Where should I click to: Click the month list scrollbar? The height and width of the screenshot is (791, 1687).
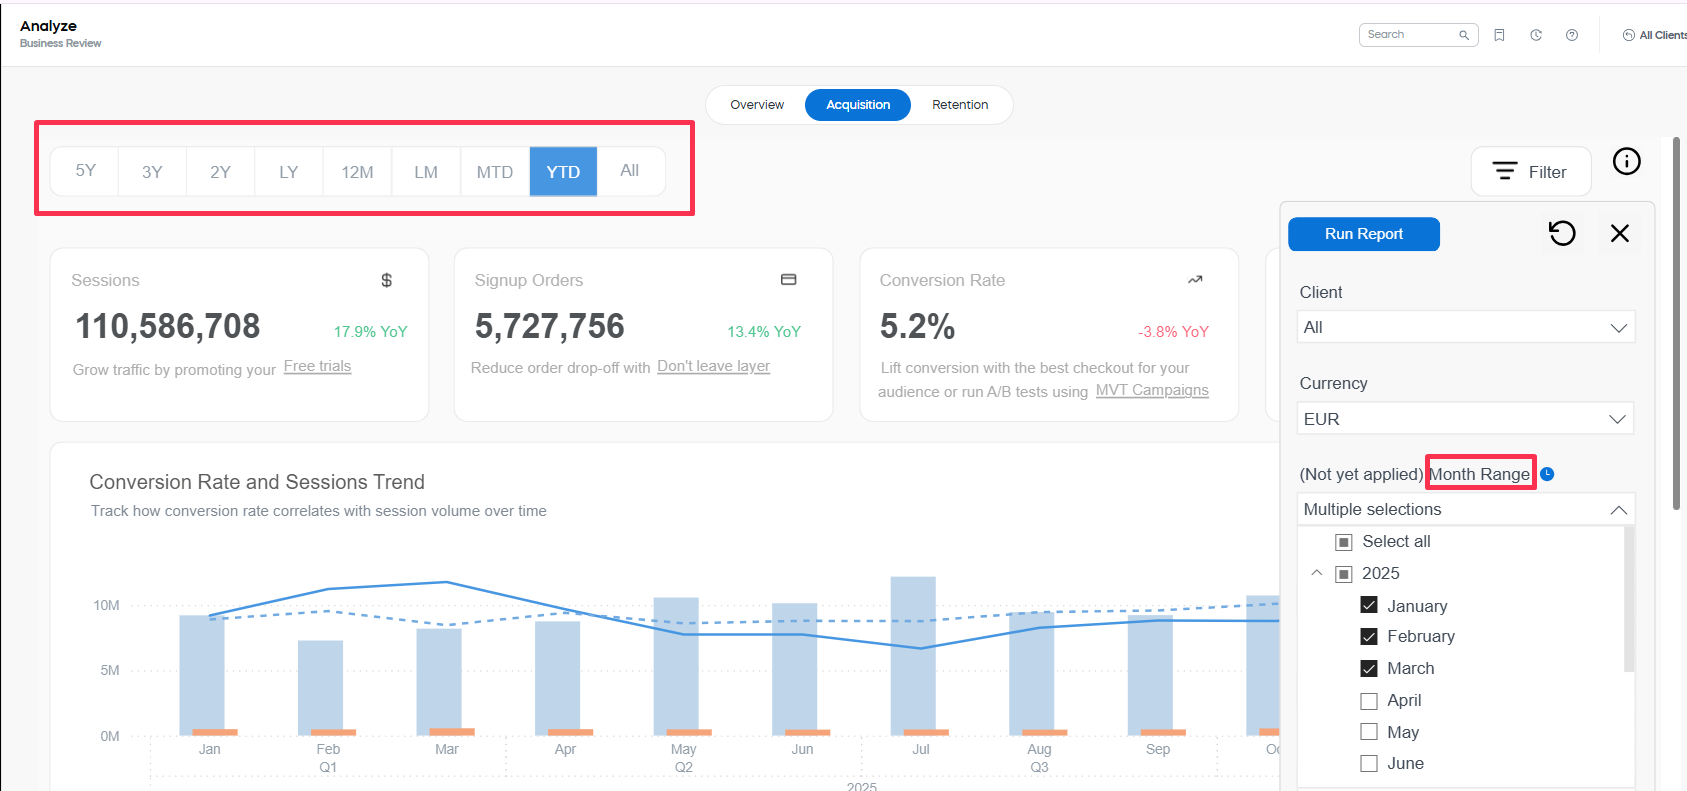pos(1629,600)
